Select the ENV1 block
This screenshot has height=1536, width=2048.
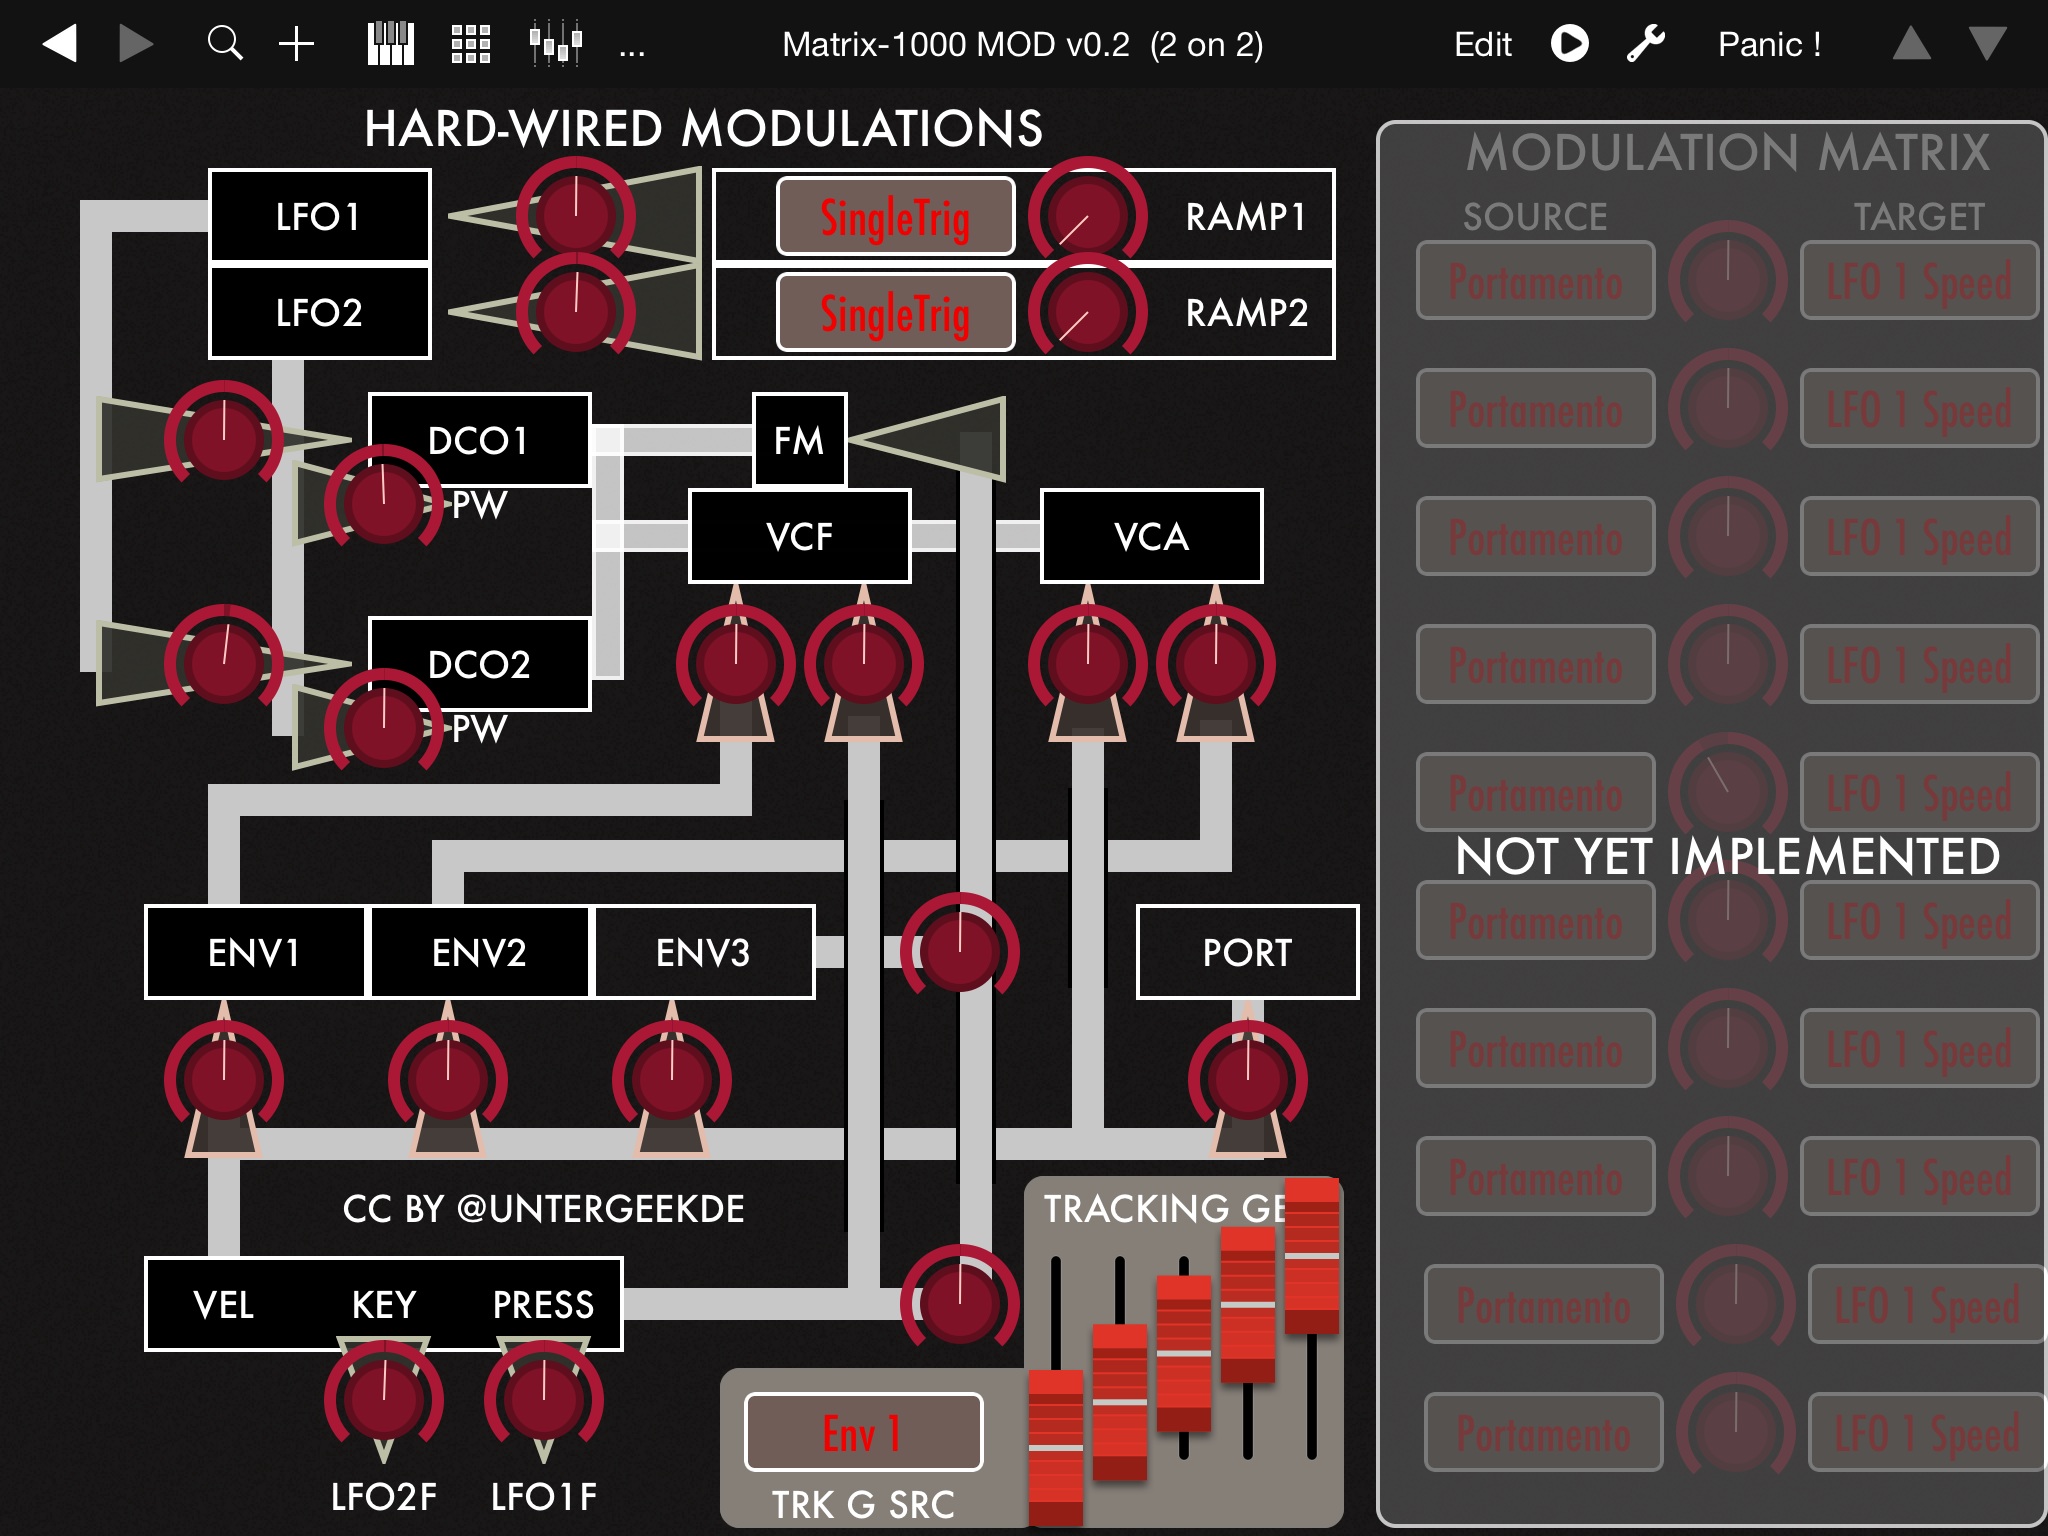(x=255, y=952)
